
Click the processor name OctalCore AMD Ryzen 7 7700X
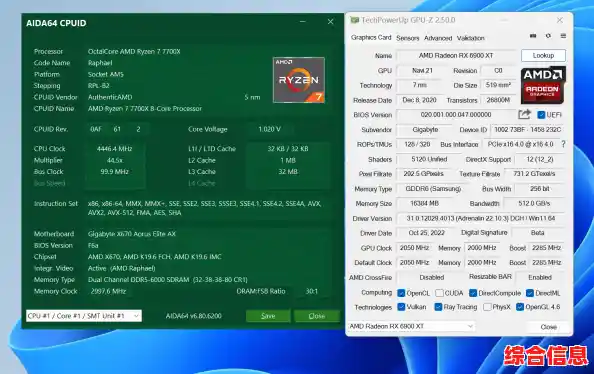134,51
